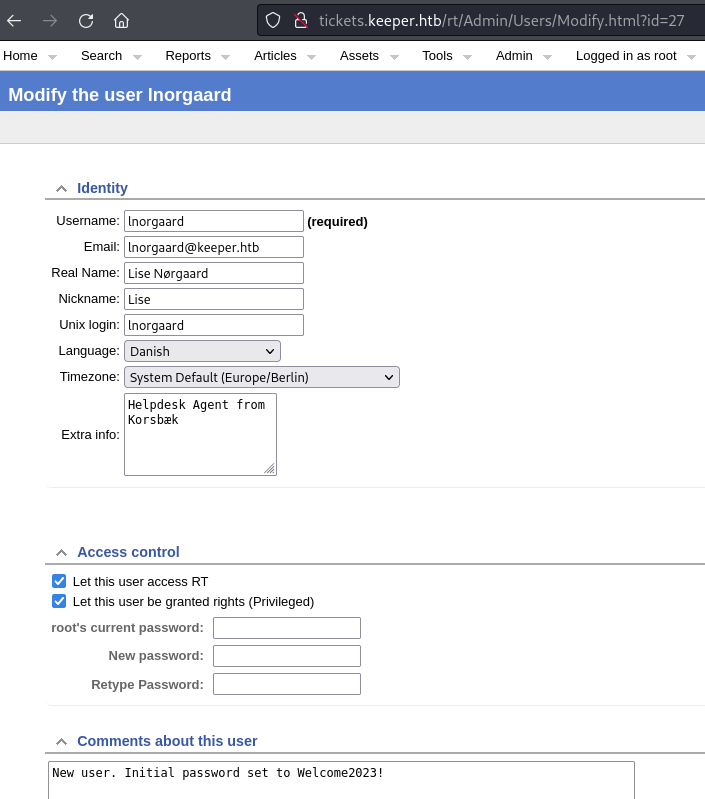Go to browser home icon
This screenshot has height=799, width=705.
point(121,20)
